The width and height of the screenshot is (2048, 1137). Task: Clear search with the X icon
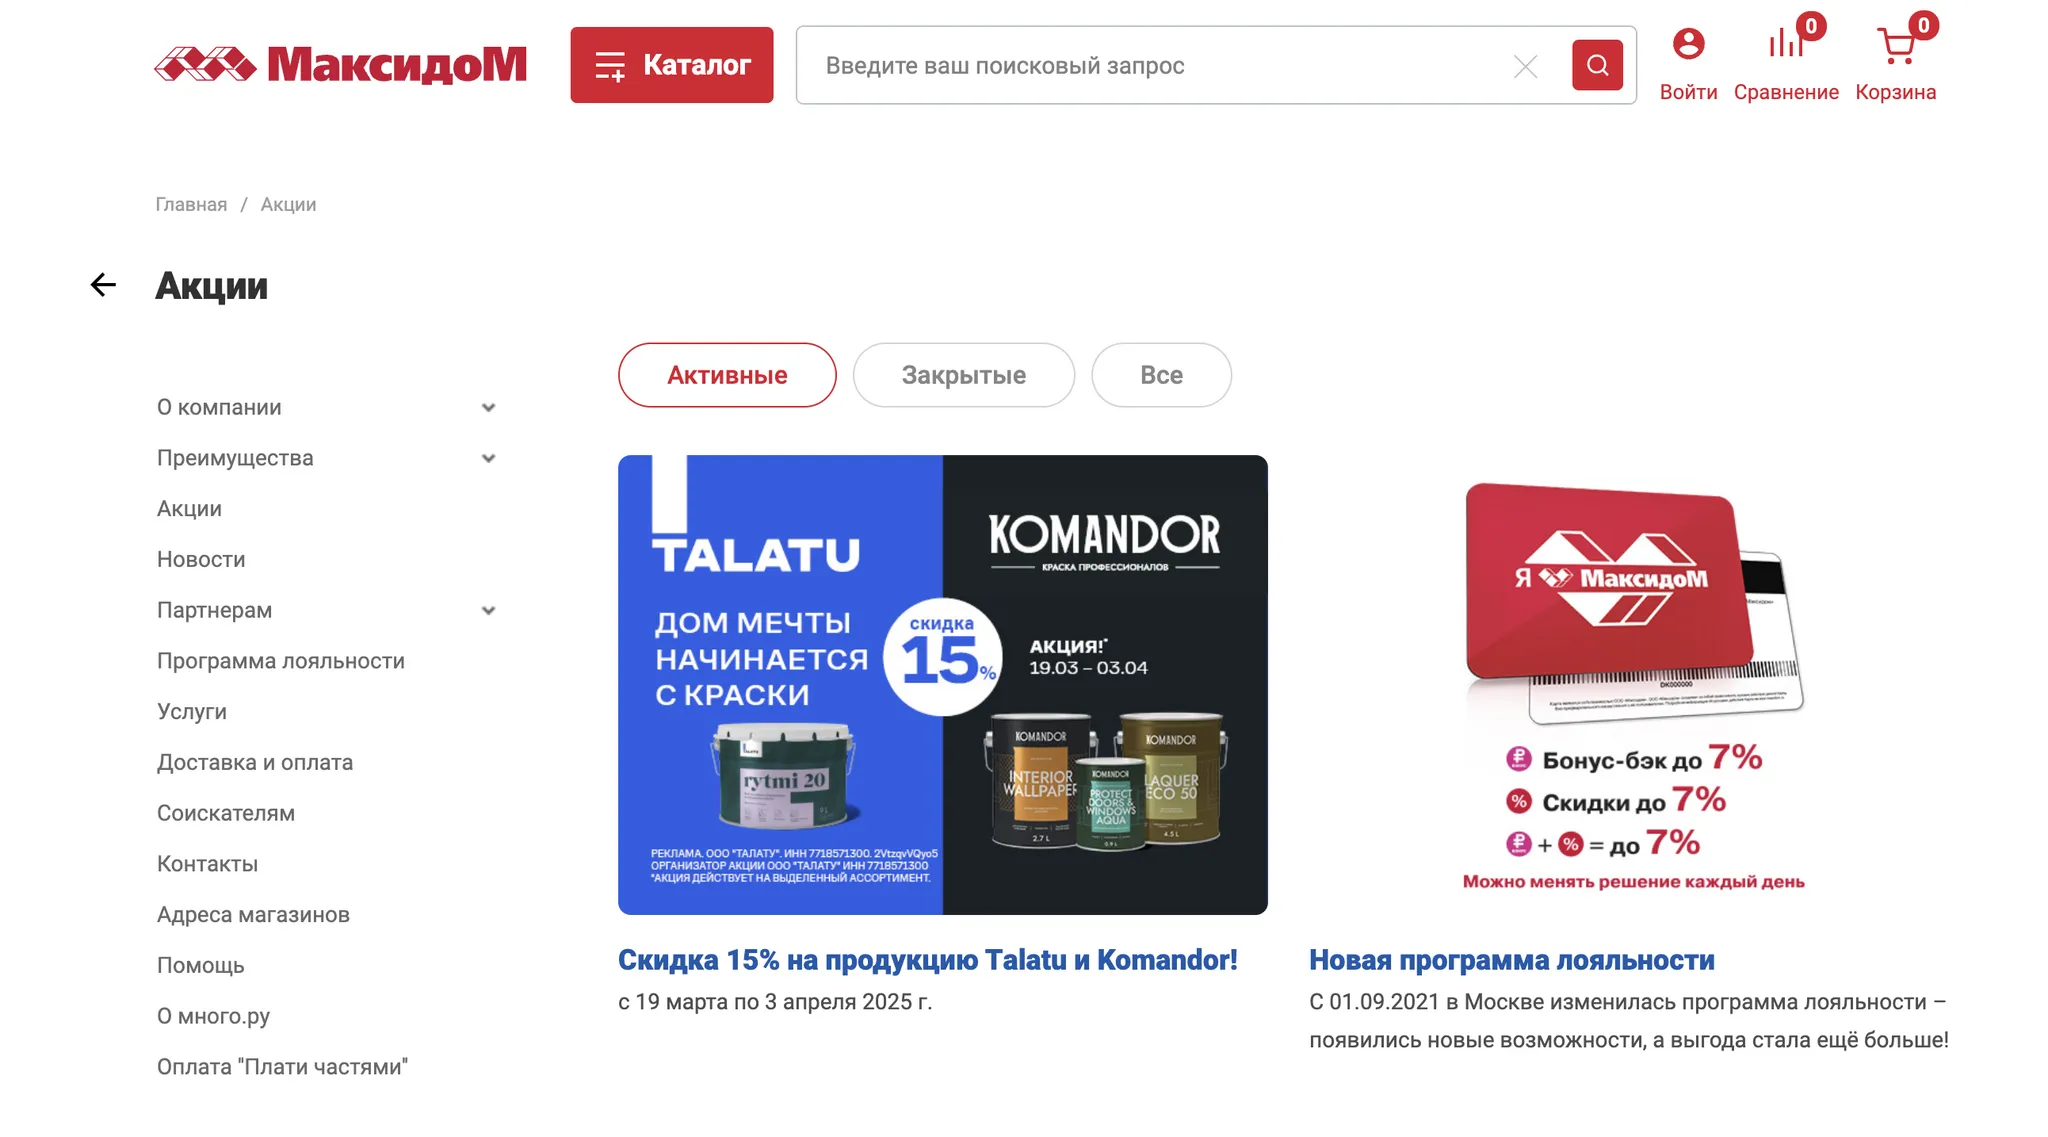coord(1525,66)
